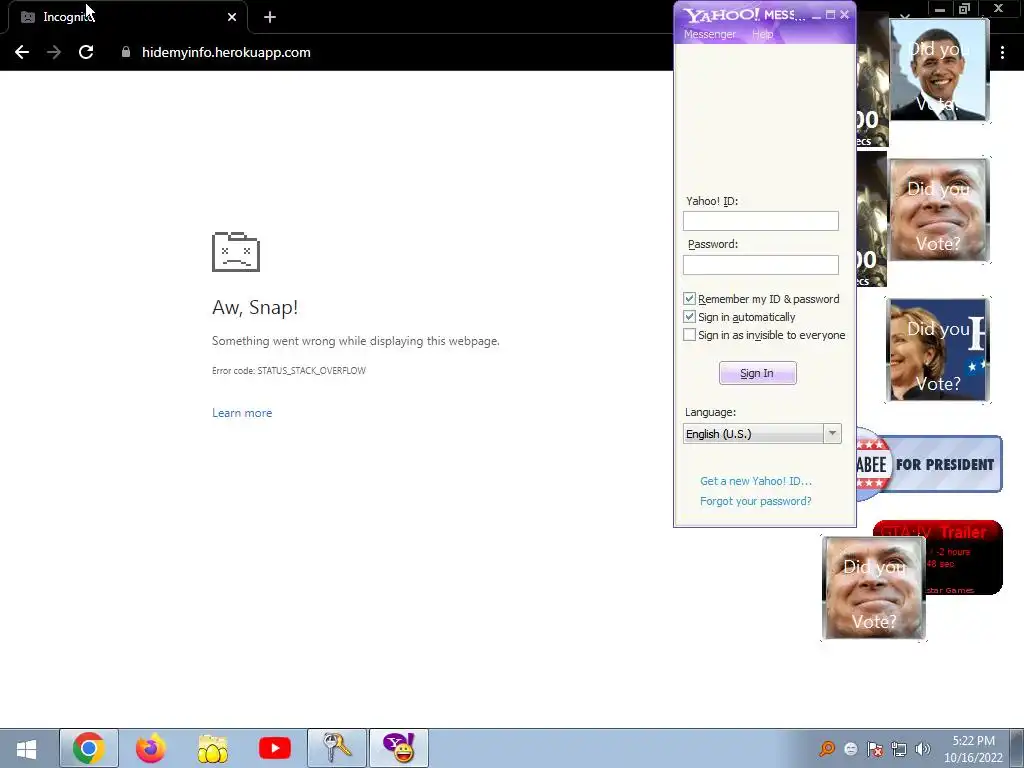
Task: Open the keys icon on taskbar
Action: point(337,748)
